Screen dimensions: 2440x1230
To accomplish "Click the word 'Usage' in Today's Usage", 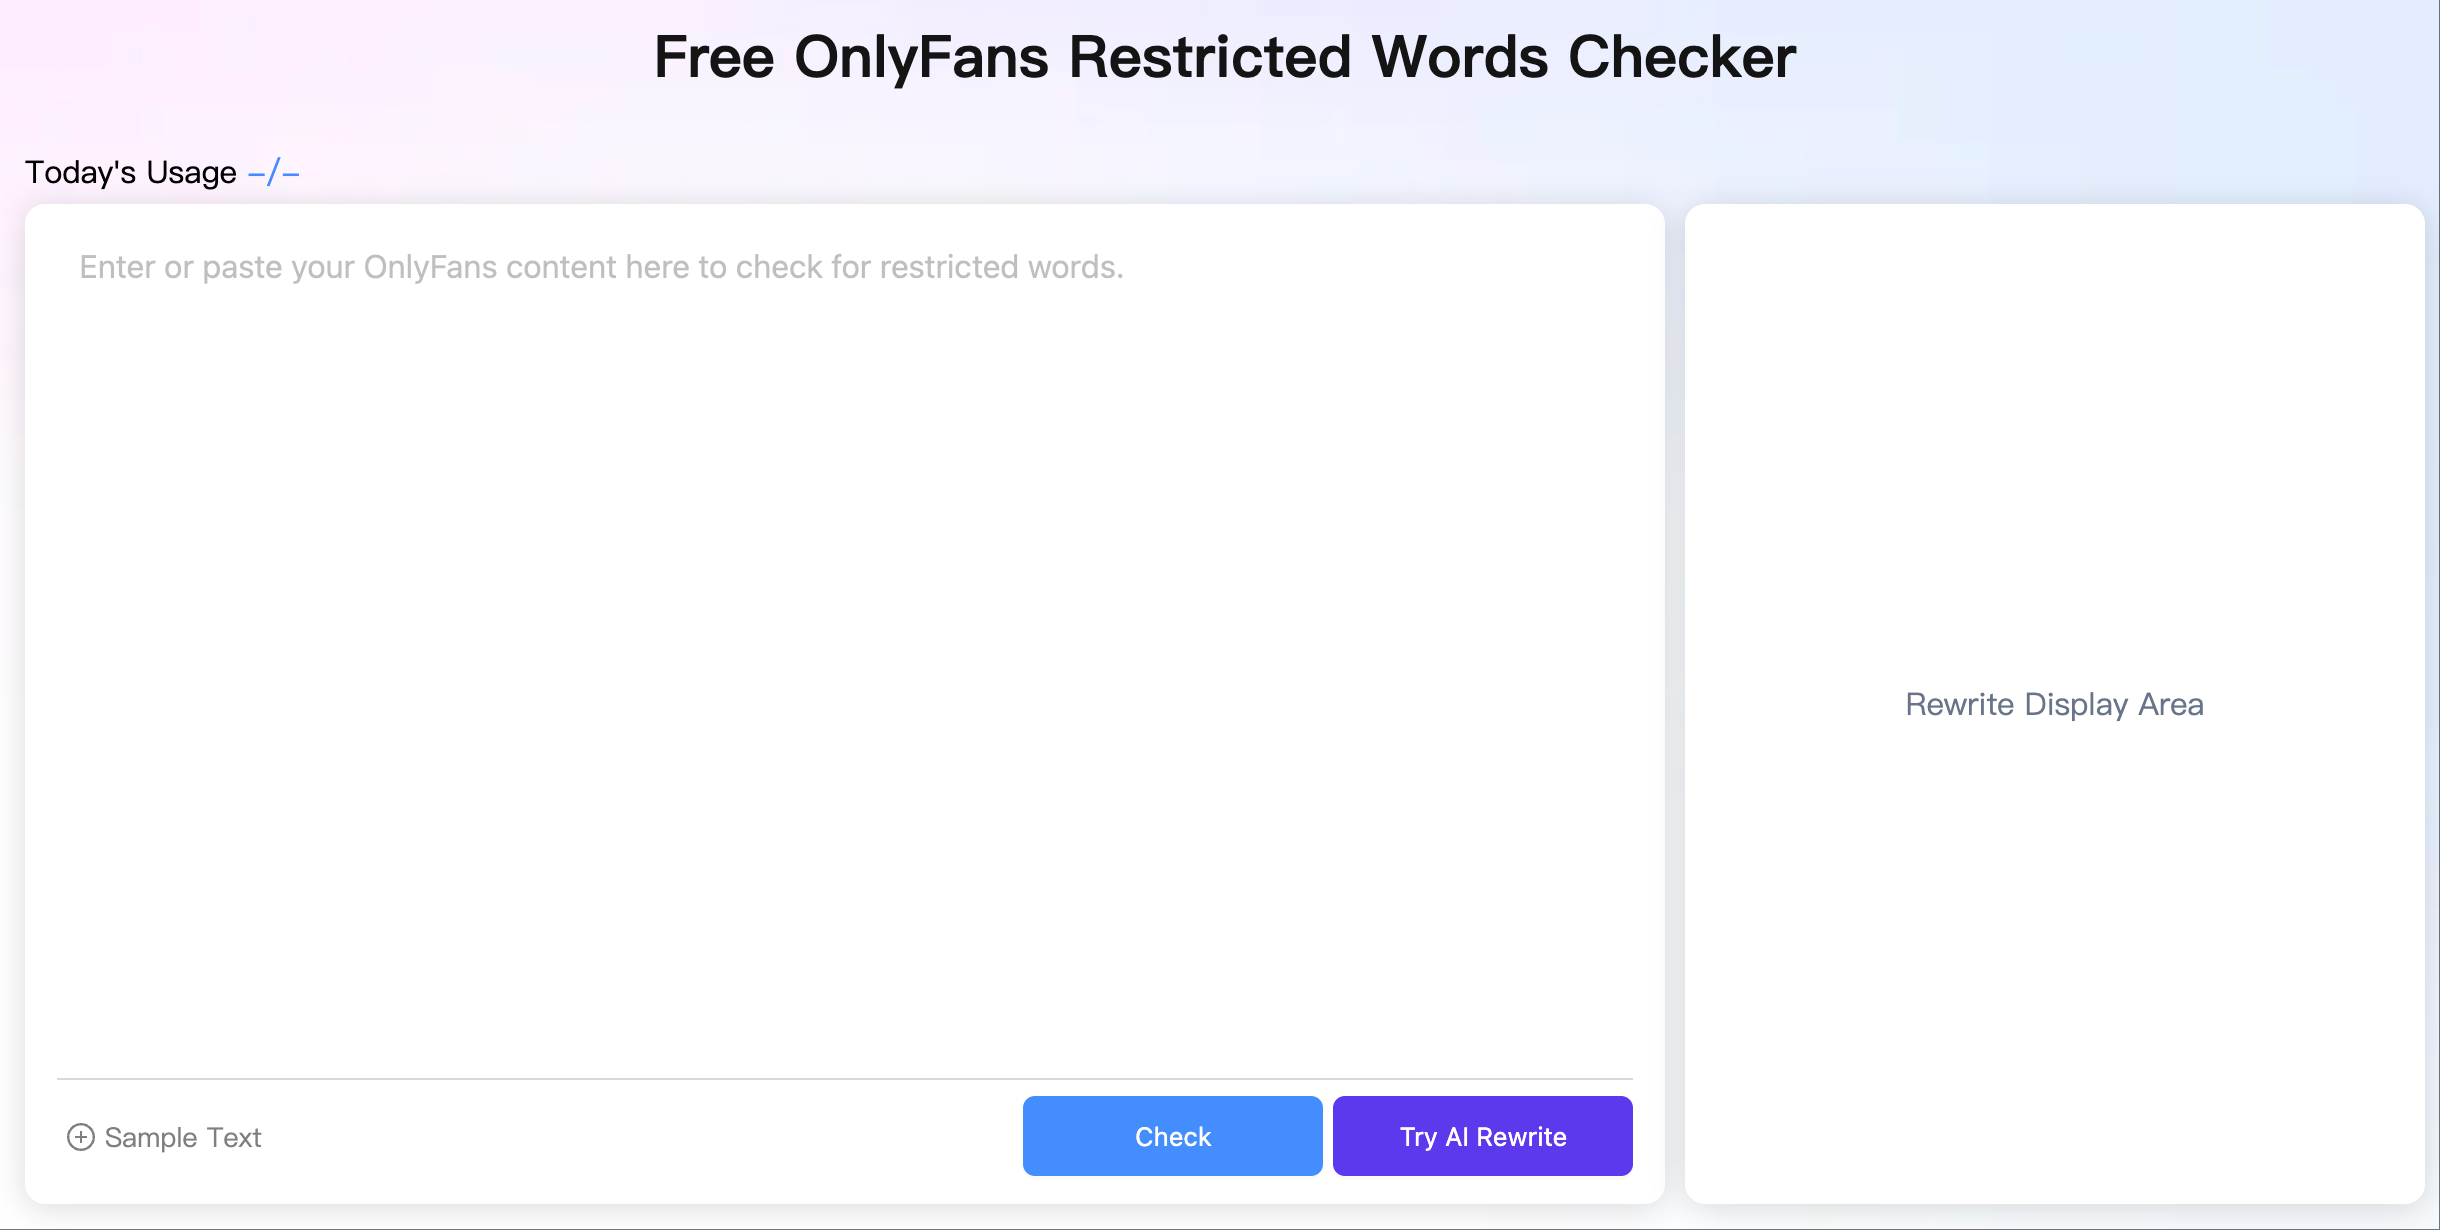I will click(x=191, y=172).
